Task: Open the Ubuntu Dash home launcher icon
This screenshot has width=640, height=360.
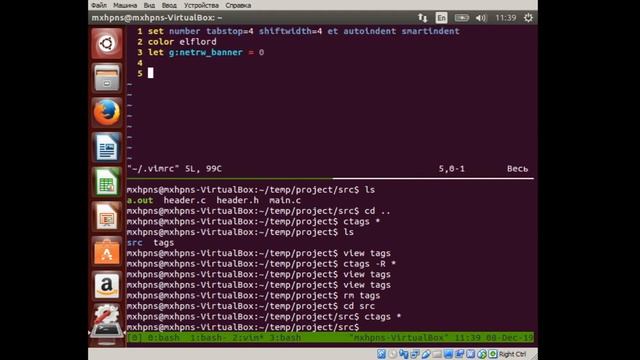Action: [107, 43]
